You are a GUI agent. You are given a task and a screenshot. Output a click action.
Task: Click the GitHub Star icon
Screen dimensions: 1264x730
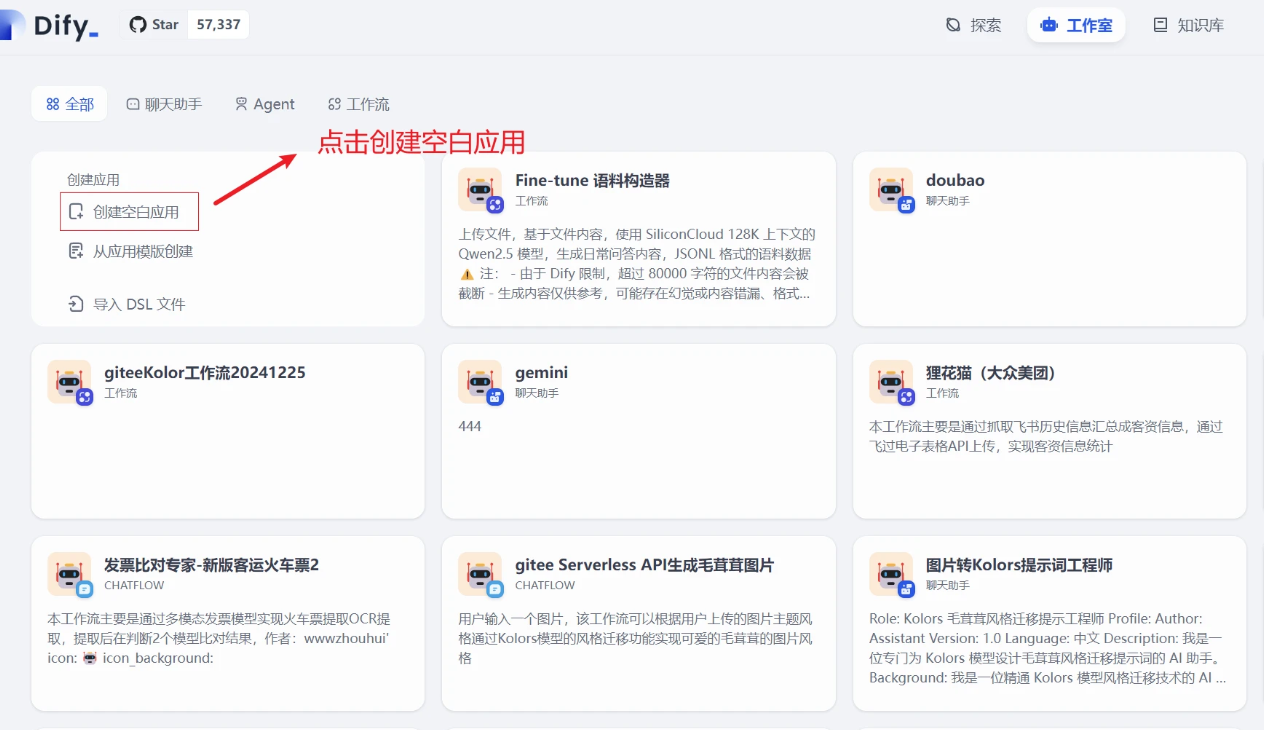pyautogui.click(x=138, y=24)
